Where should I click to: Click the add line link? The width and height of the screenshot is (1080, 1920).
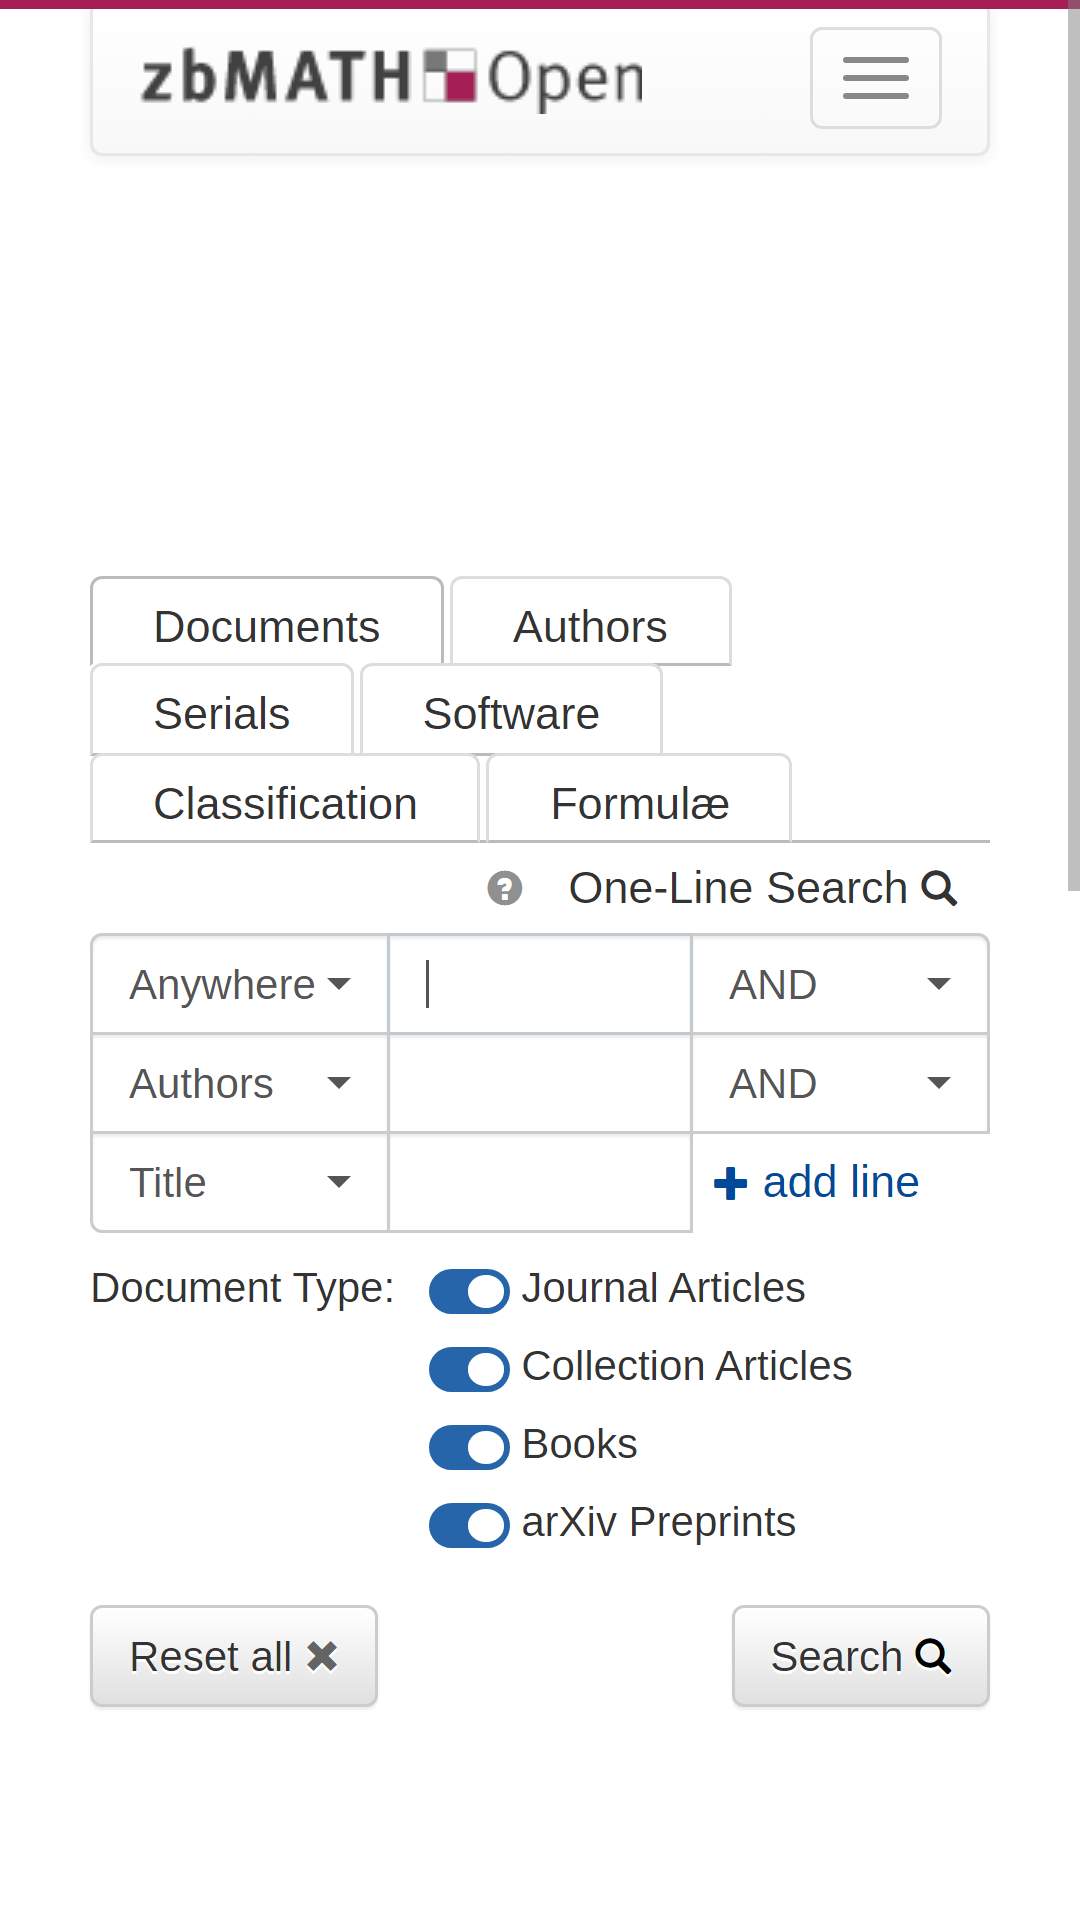pos(816,1182)
